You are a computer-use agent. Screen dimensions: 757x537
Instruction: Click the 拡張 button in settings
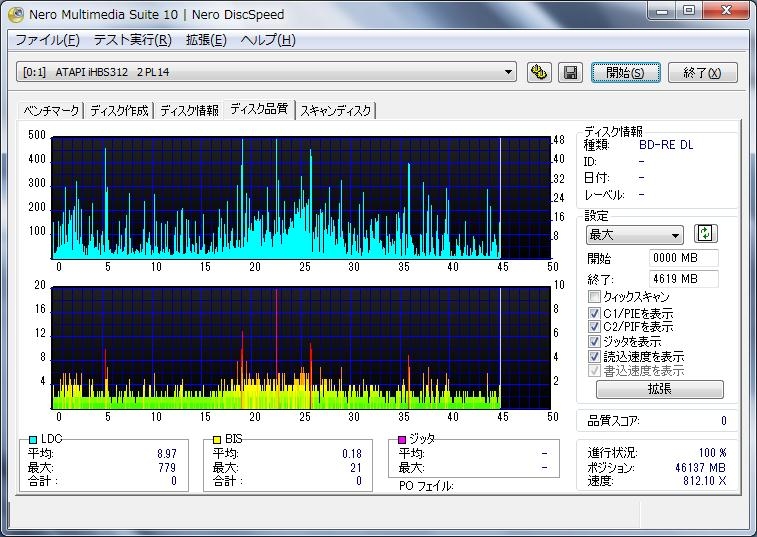click(659, 389)
